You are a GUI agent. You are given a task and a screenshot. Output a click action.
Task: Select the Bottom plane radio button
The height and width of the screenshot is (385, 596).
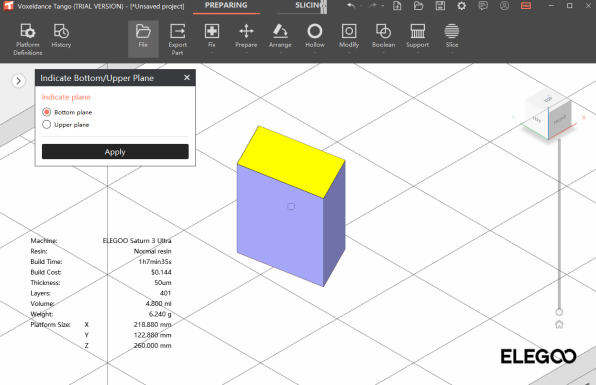tap(46, 112)
